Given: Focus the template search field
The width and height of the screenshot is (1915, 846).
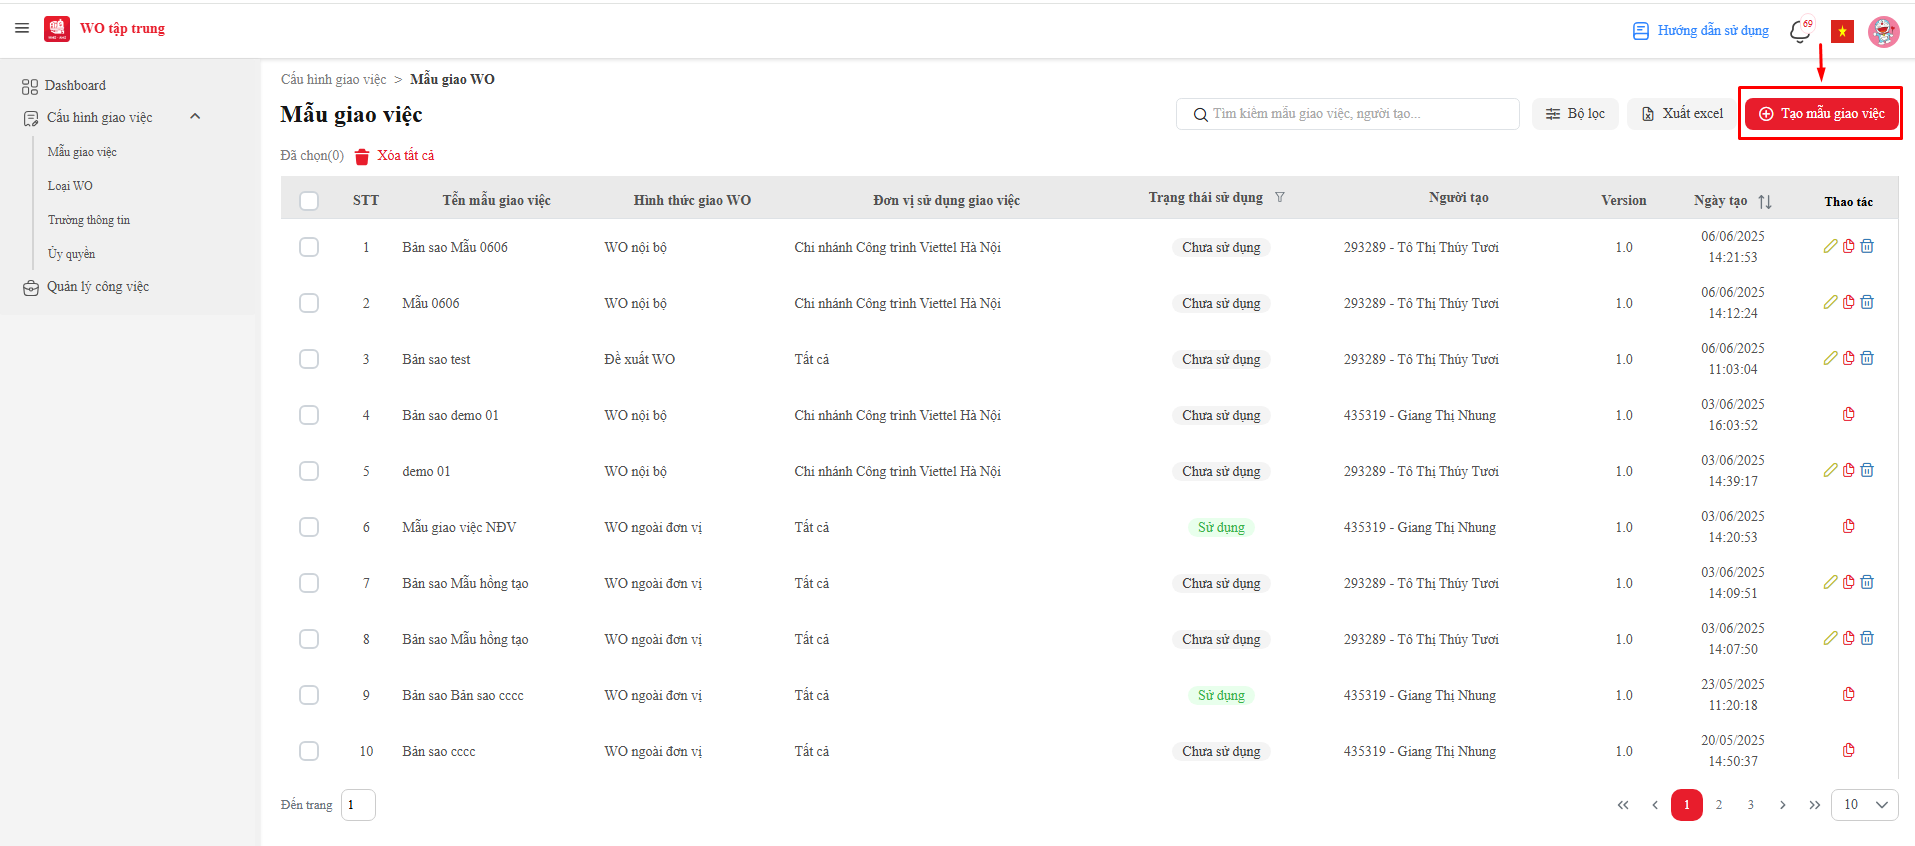Looking at the screenshot, I should tap(1348, 114).
